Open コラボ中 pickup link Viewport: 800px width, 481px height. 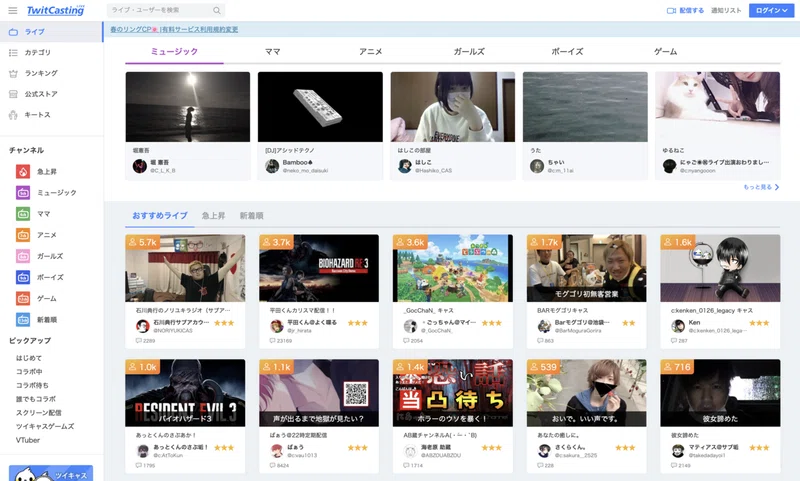(29, 372)
